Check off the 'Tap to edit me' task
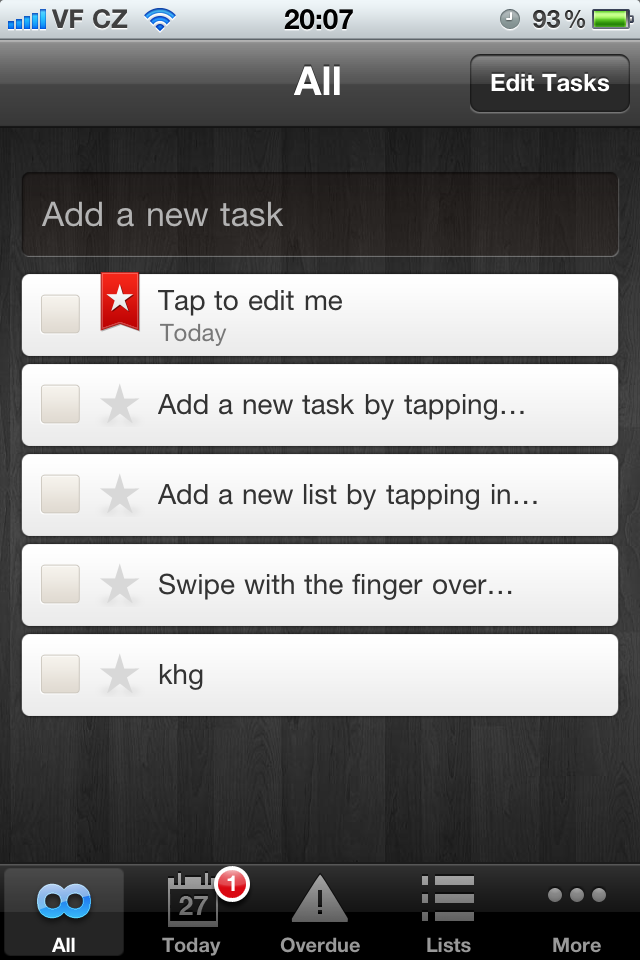Screen dimensions: 640x960 pyautogui.click(x=60, y=314)
